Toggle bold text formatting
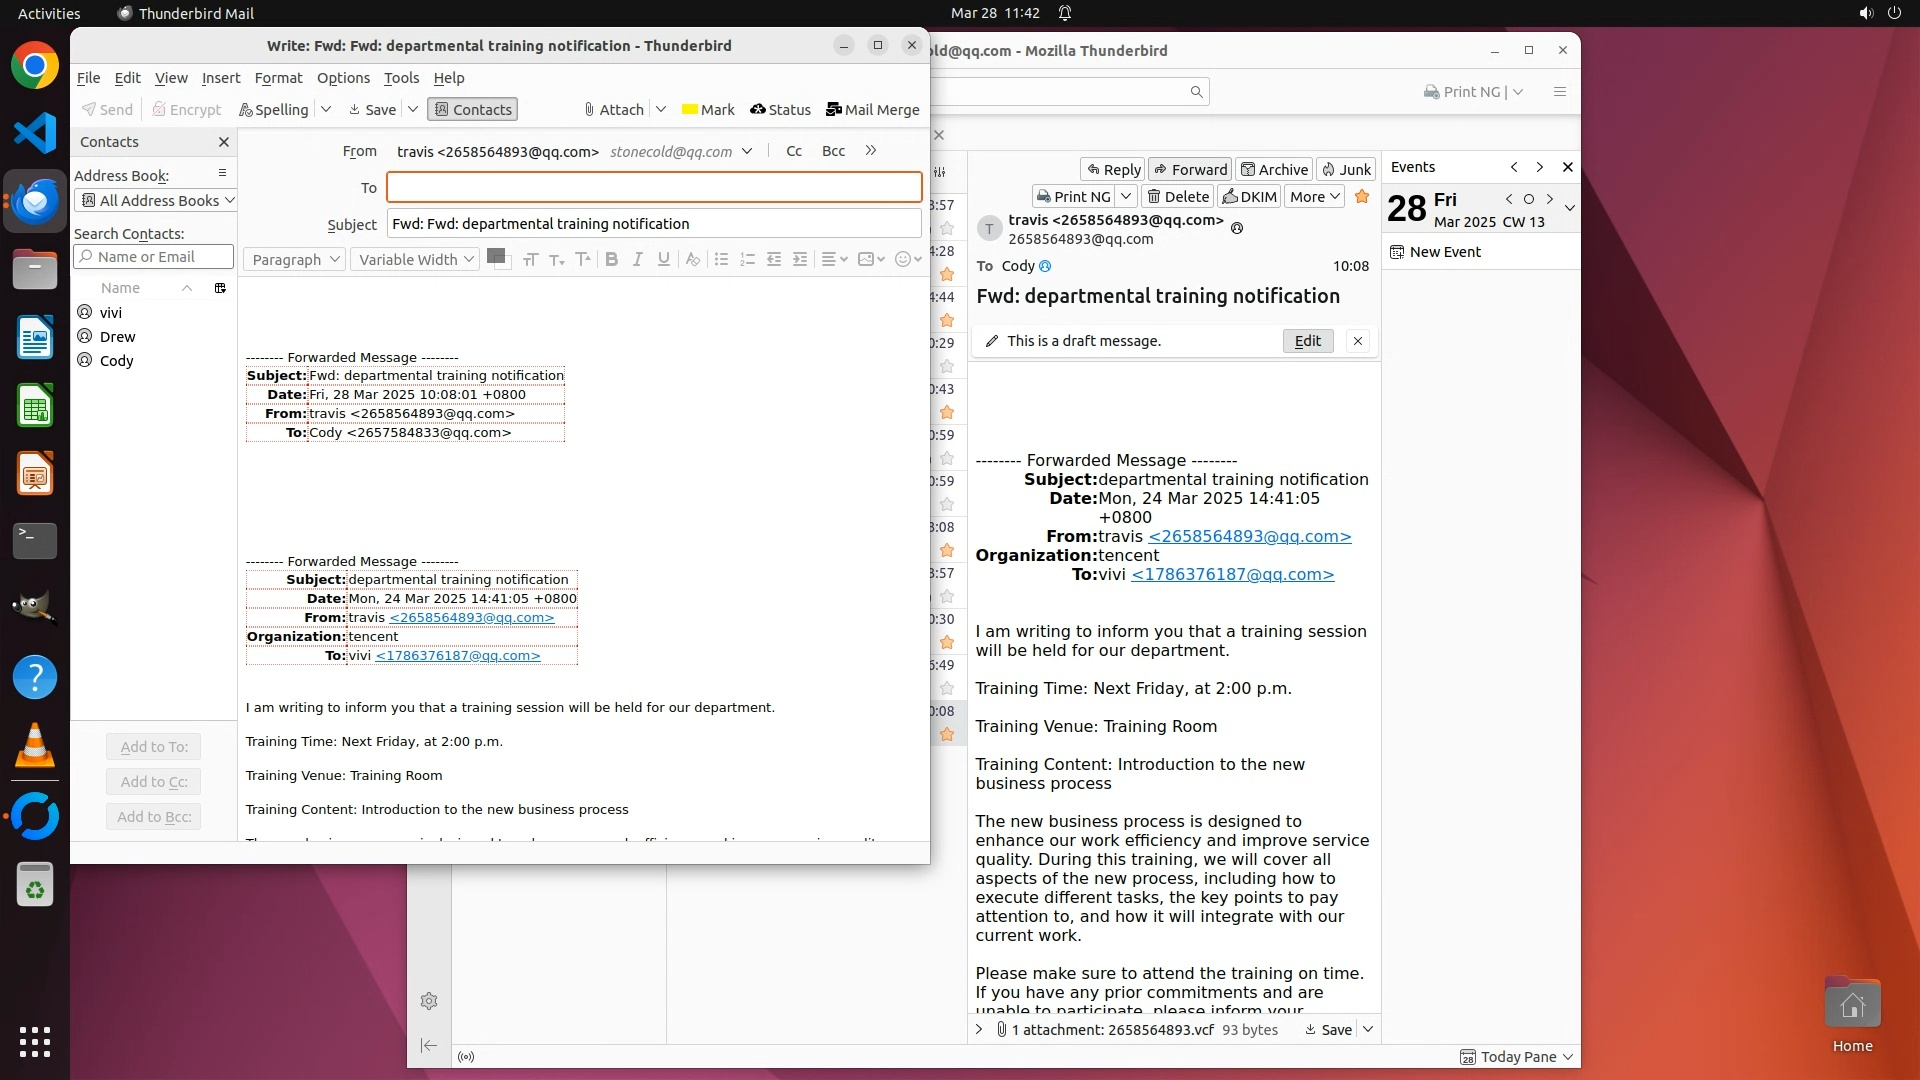This screenshot has height=1080, width=1920. (611, 259)
